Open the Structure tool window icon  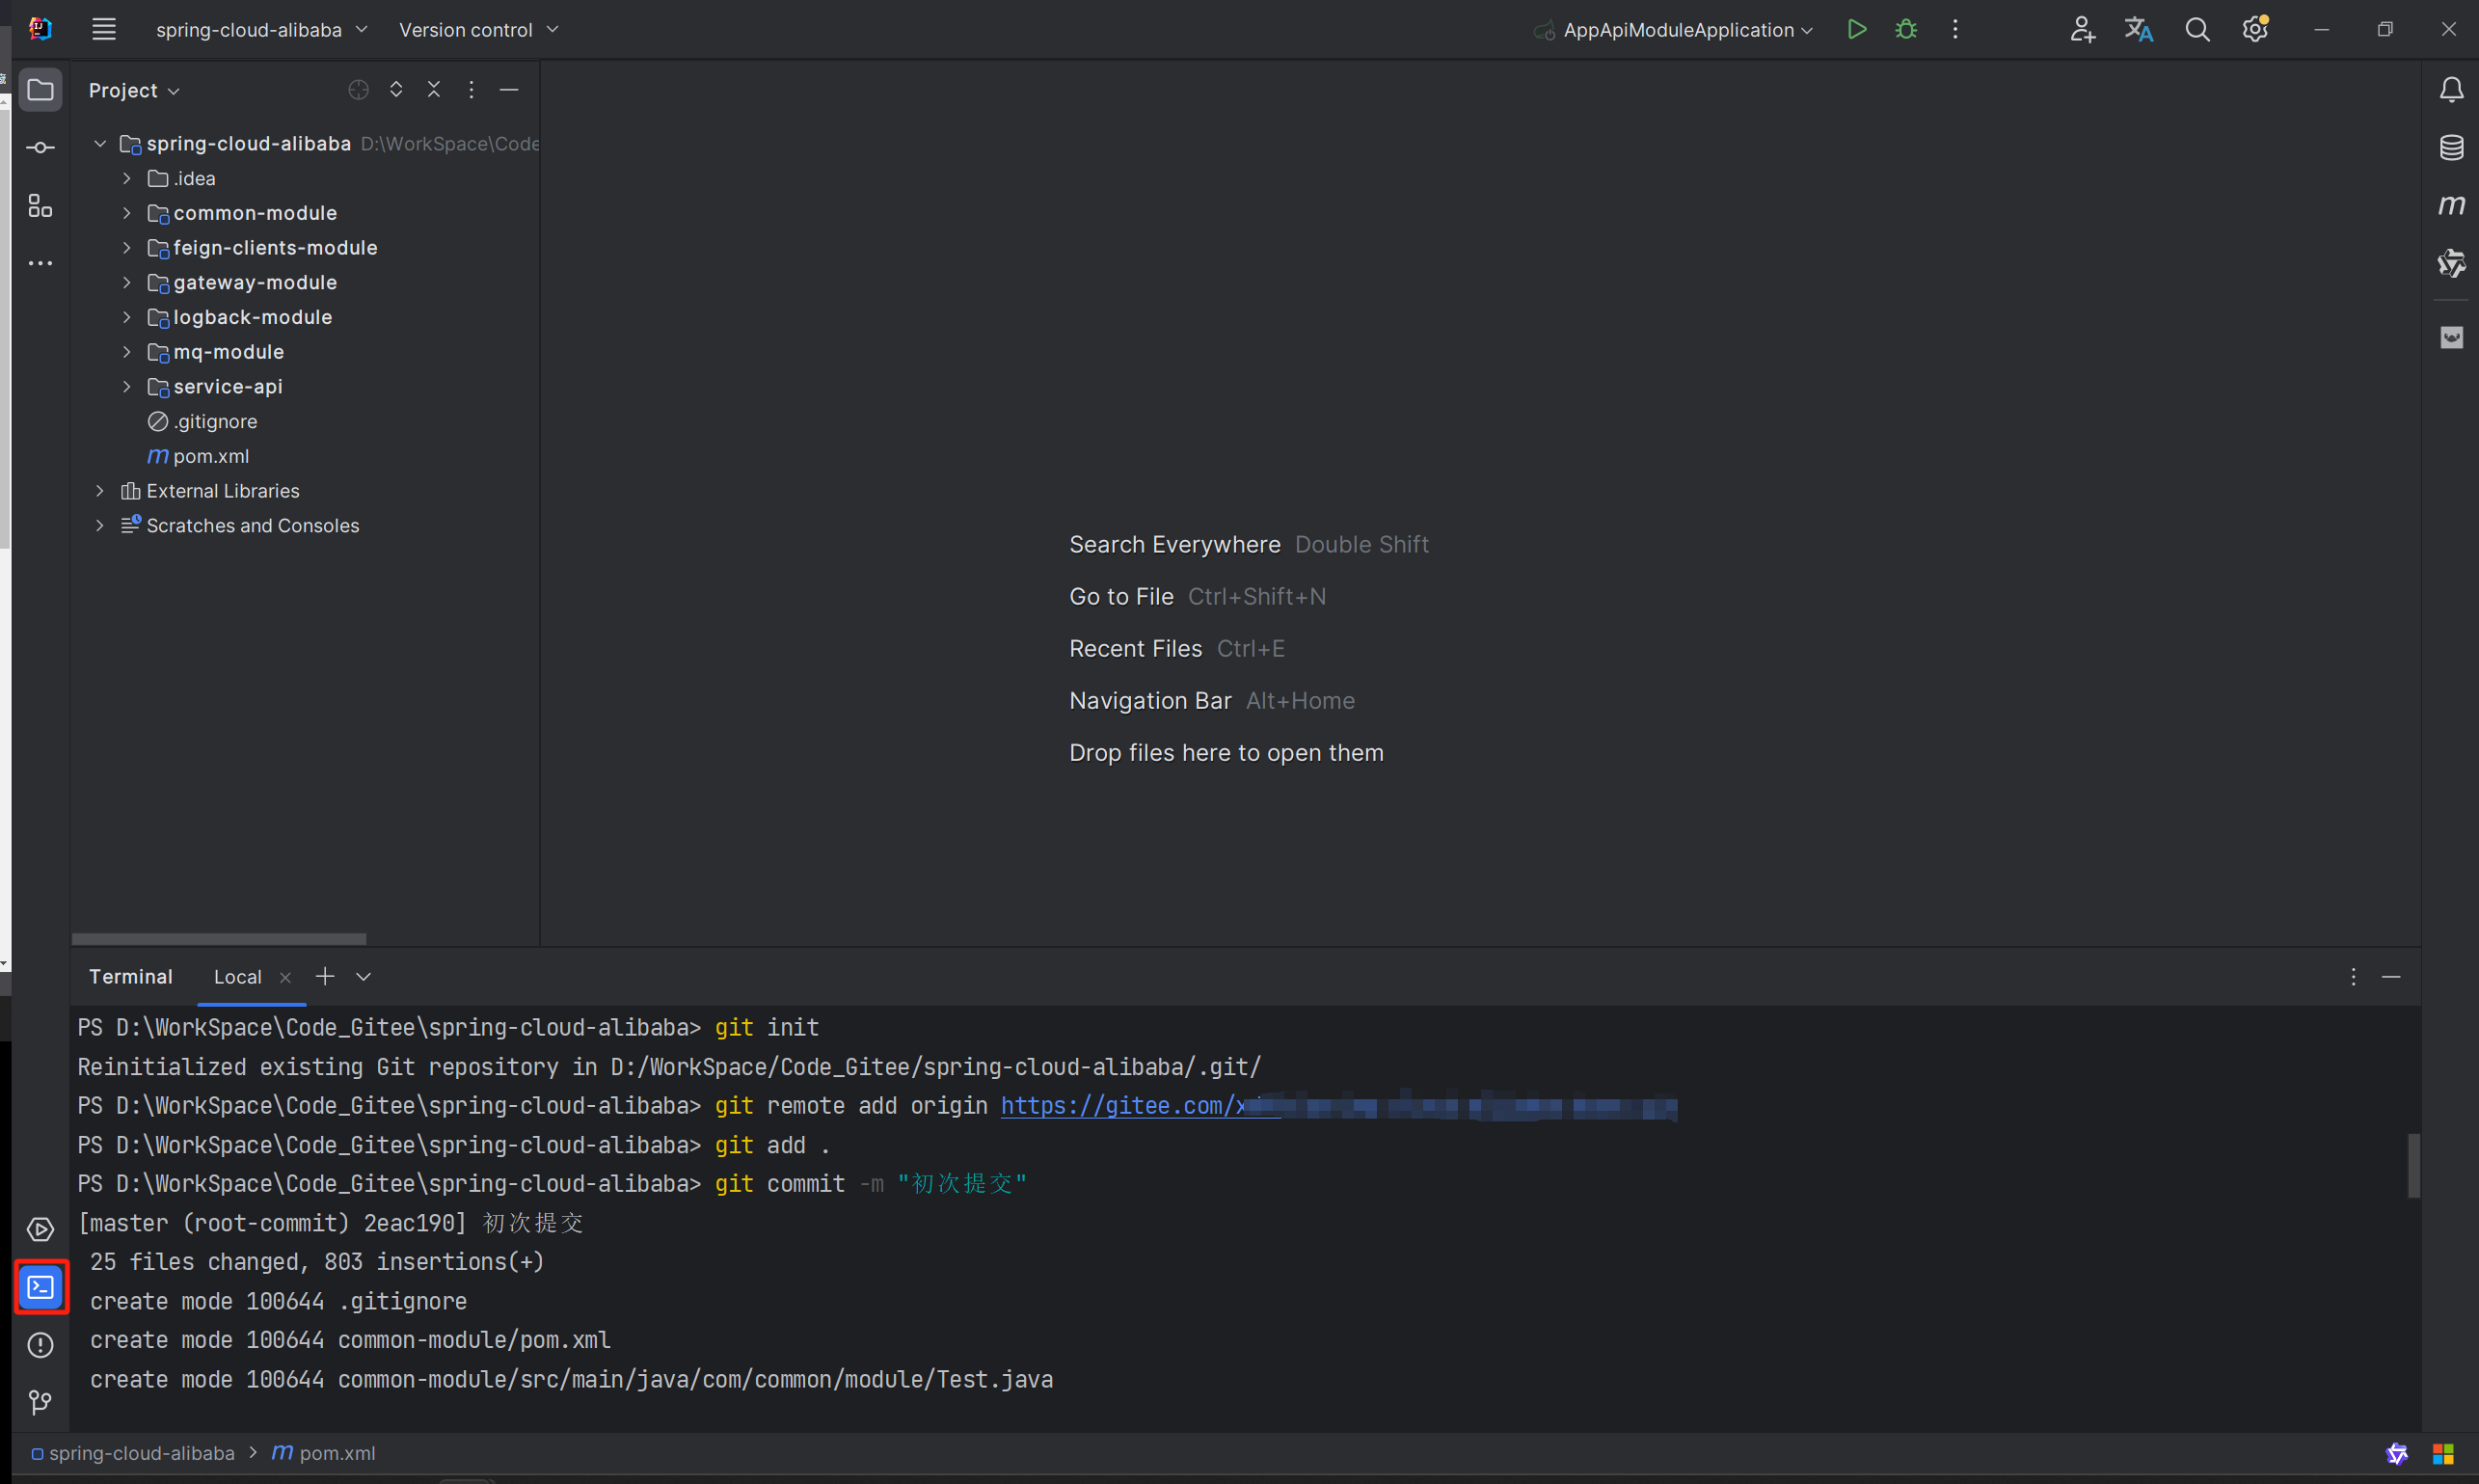[40, 206]
